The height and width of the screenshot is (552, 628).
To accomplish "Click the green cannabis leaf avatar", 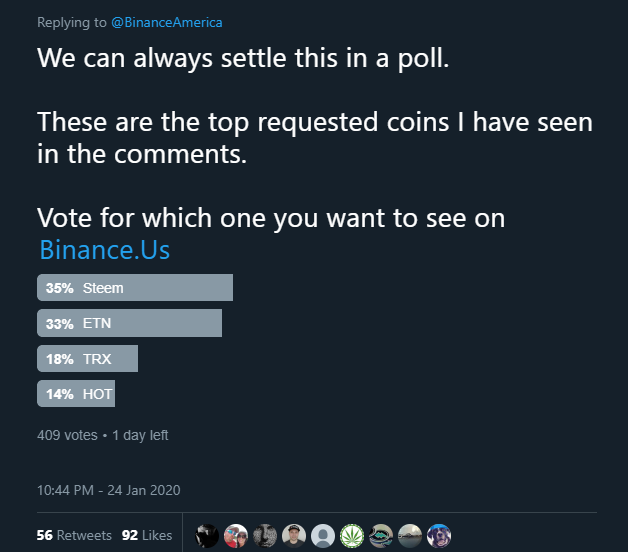I will (352, 535).
